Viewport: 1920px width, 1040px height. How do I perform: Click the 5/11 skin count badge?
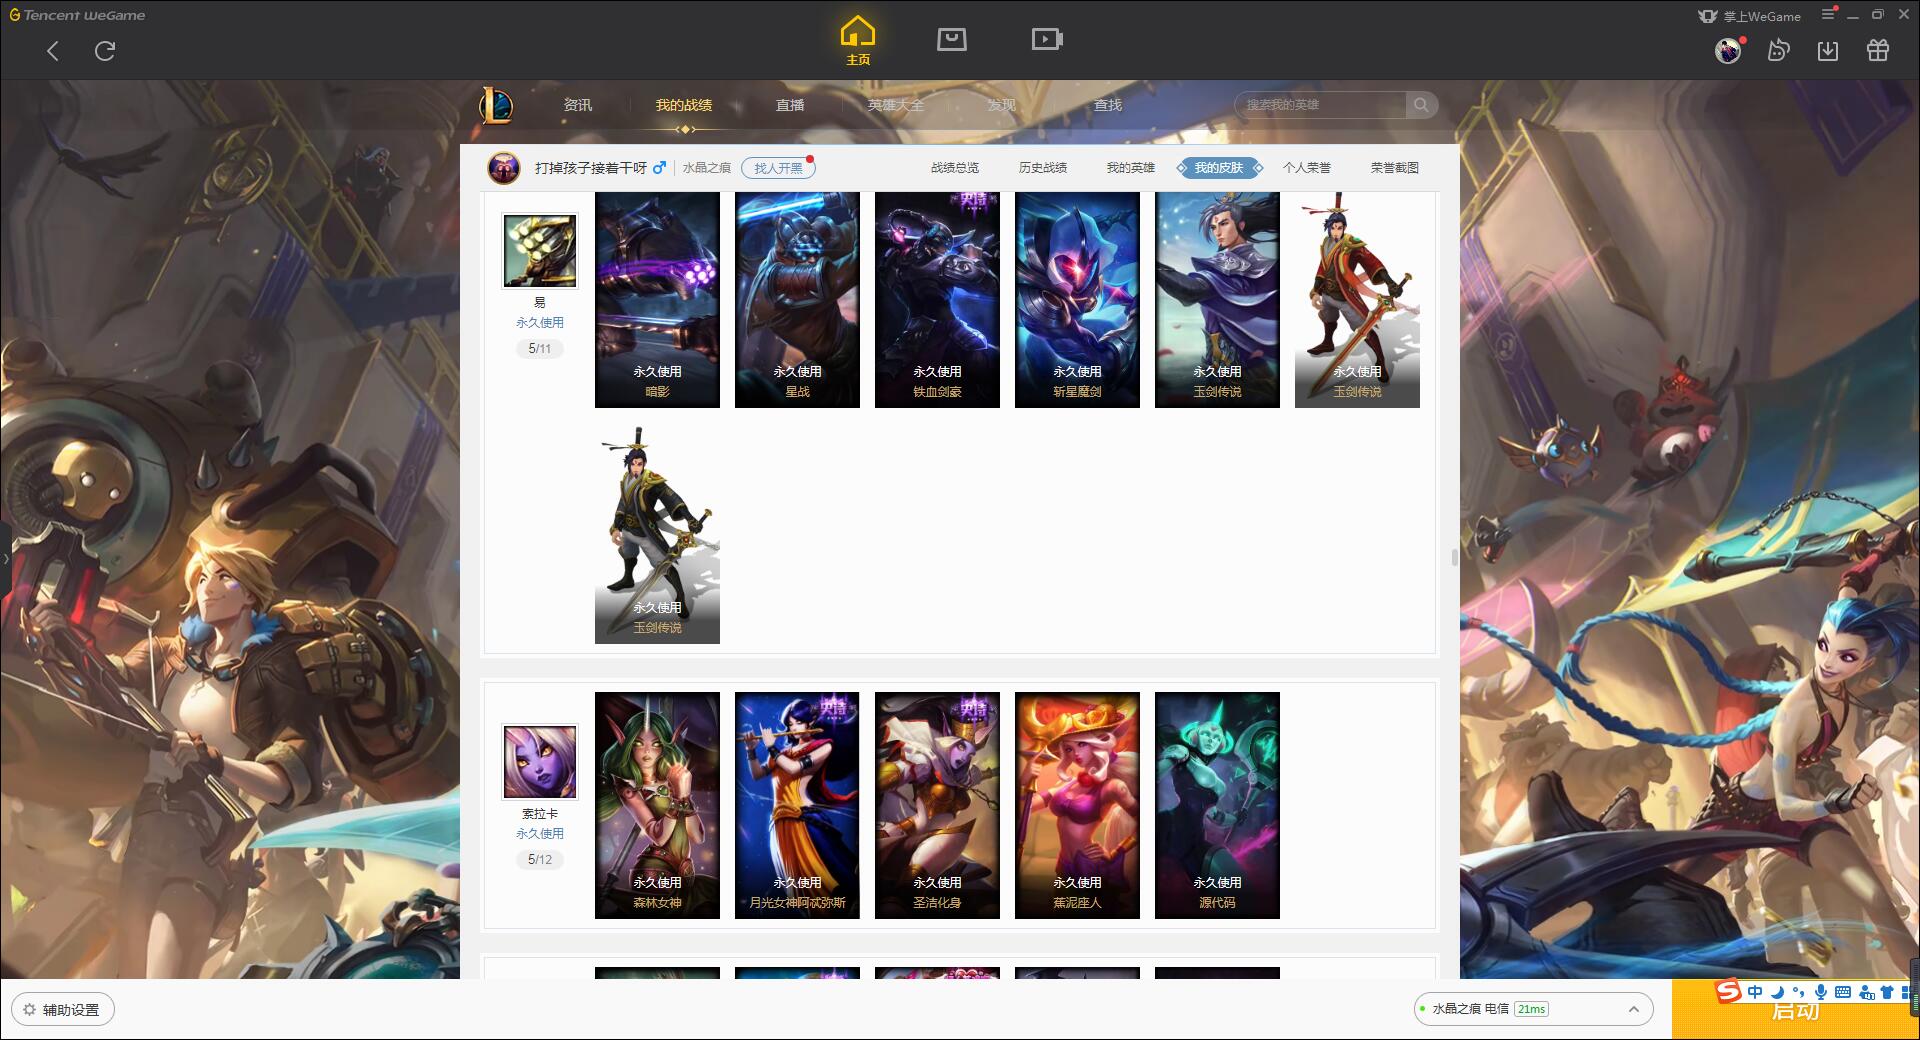coord(539,349)
